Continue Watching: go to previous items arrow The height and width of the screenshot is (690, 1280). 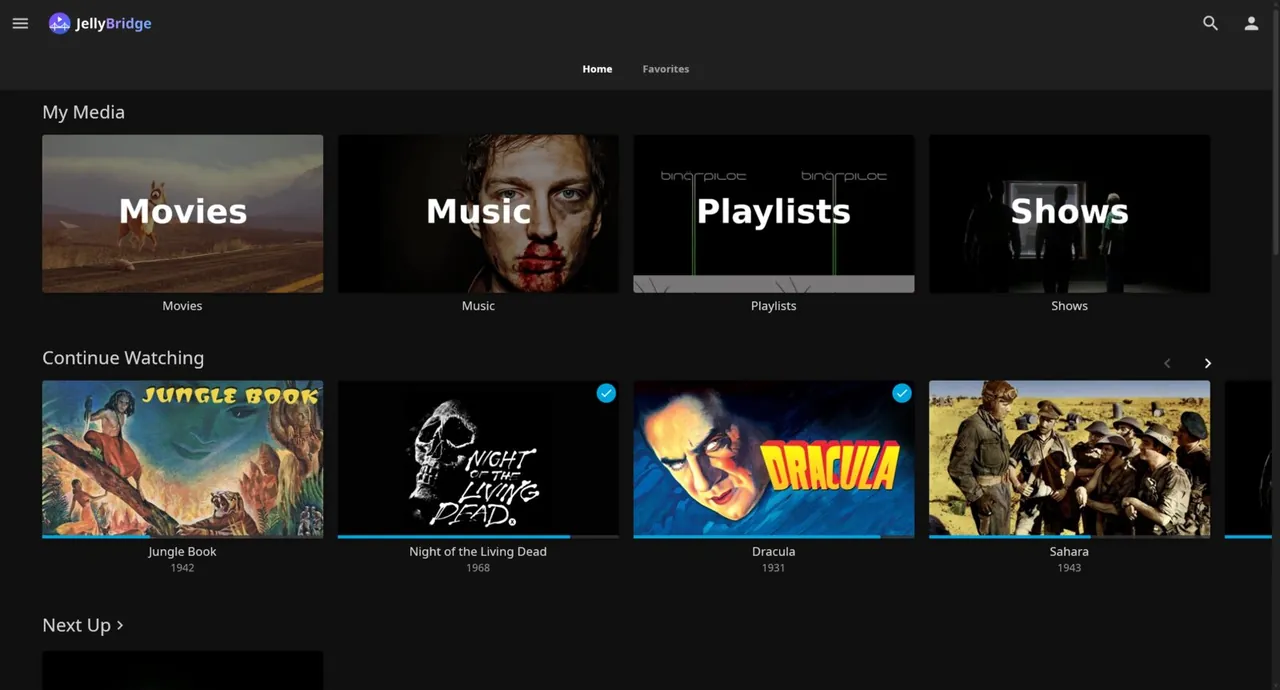click(1167, 363)
